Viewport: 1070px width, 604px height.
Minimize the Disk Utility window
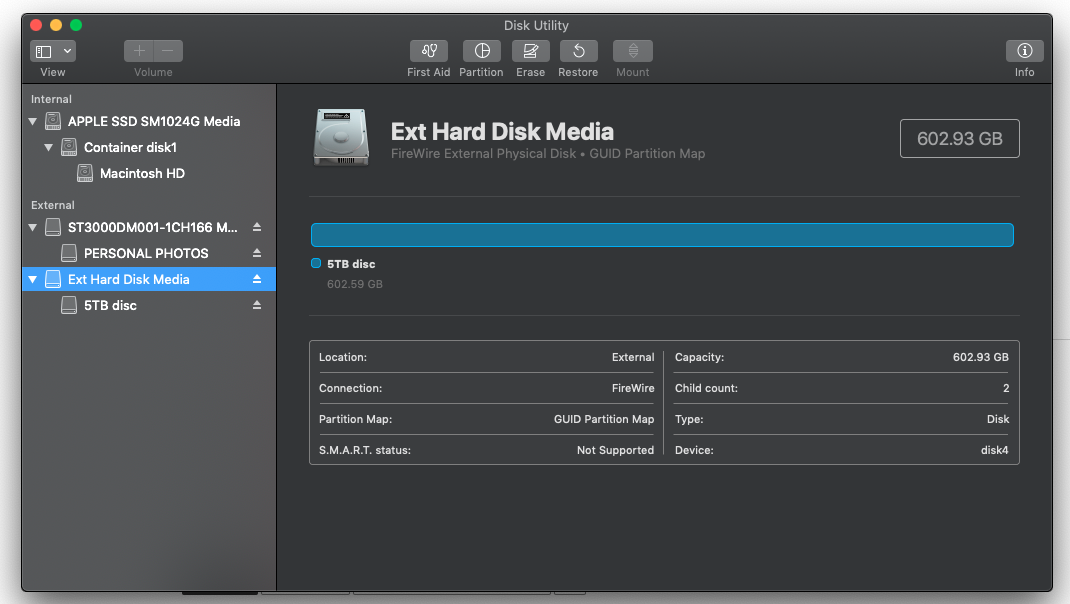(56, 25)
